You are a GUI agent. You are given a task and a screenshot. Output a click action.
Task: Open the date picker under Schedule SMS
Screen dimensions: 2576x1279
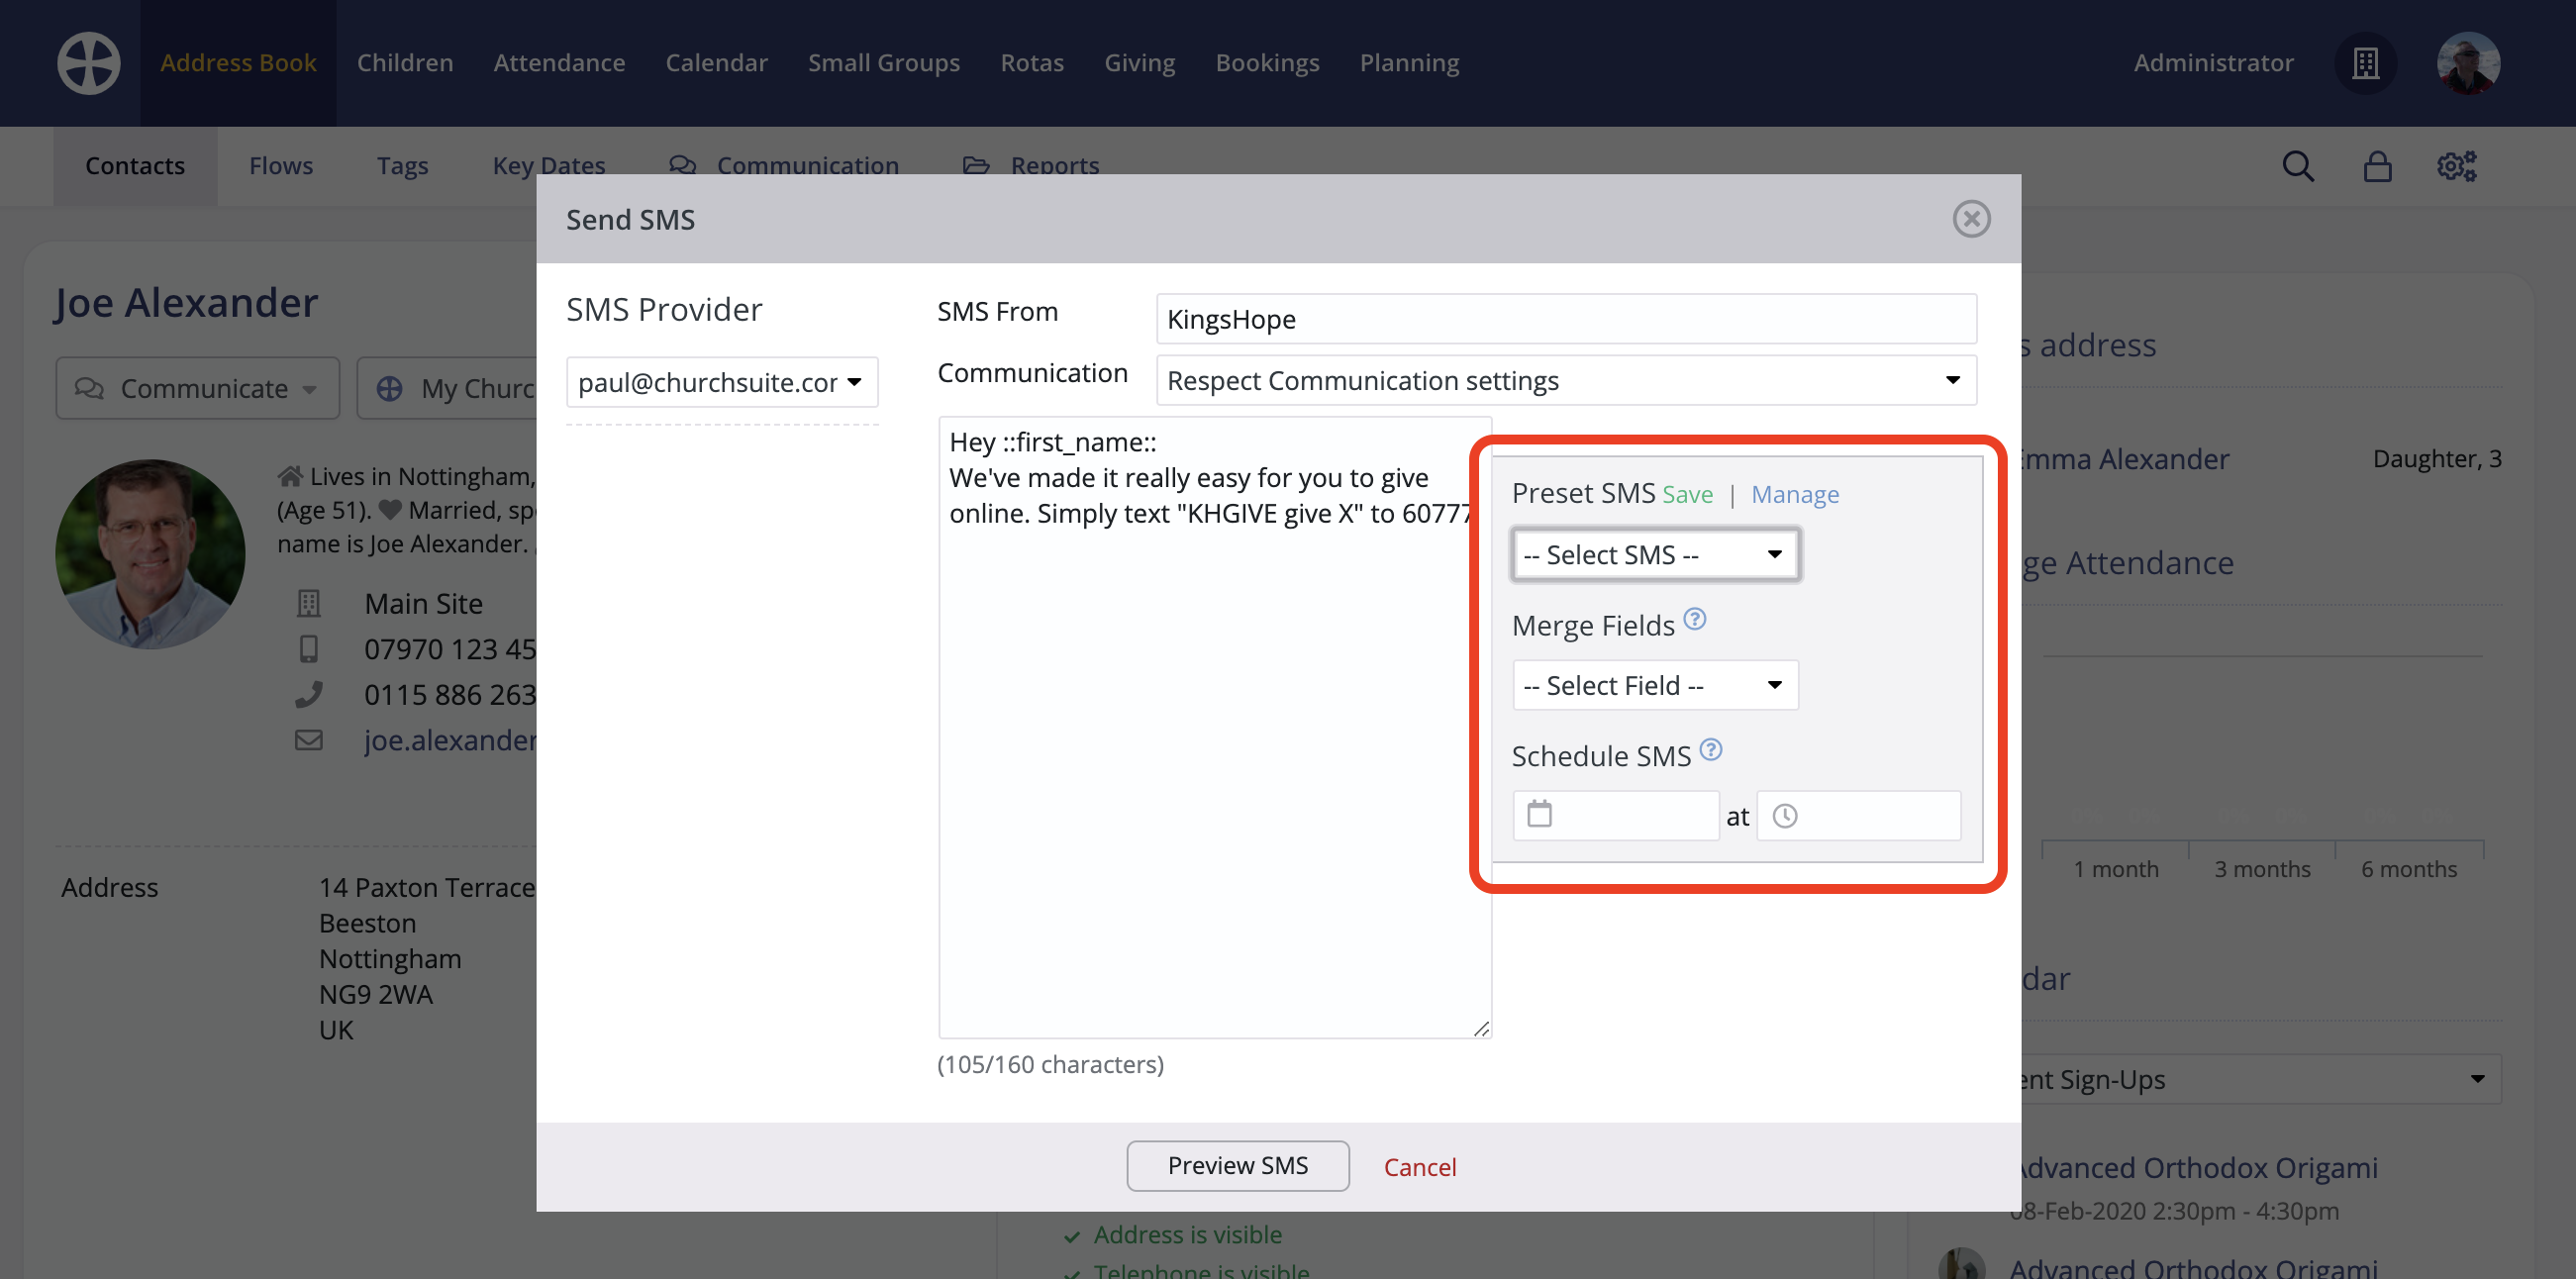pos(1540,815)
